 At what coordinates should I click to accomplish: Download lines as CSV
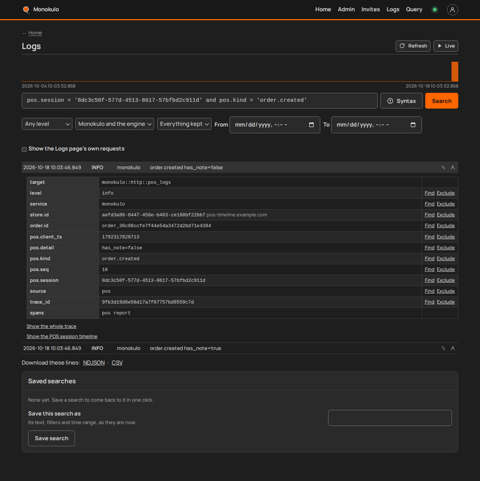117,363
